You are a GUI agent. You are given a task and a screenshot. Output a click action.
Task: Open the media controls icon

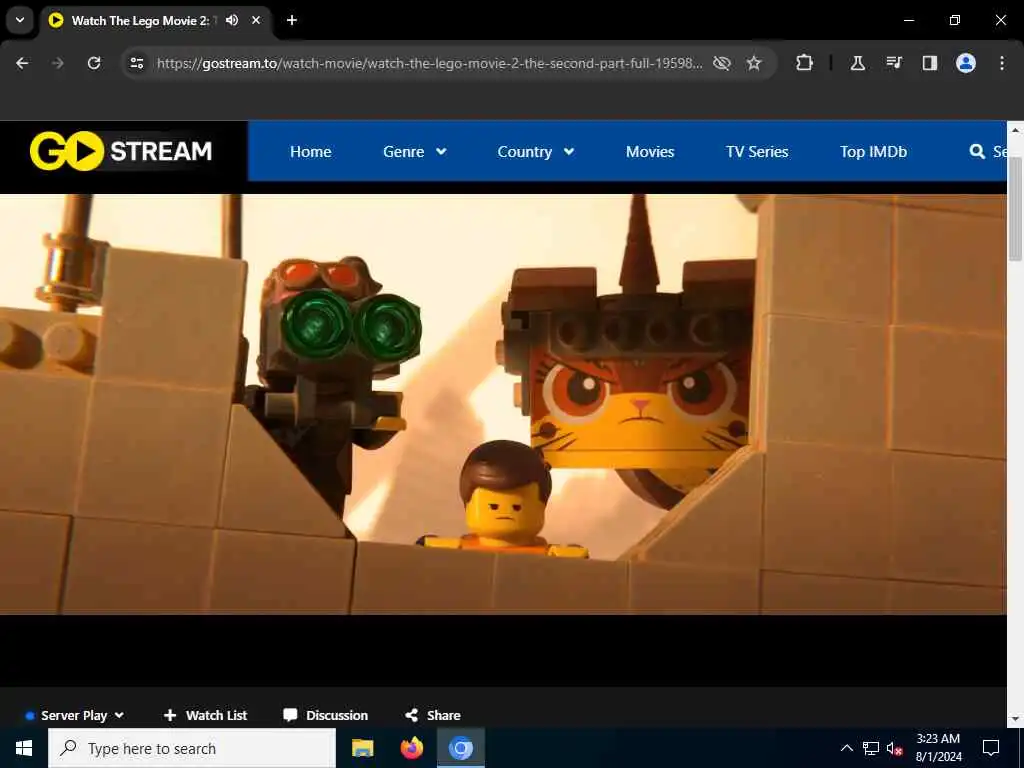(894, 63)
